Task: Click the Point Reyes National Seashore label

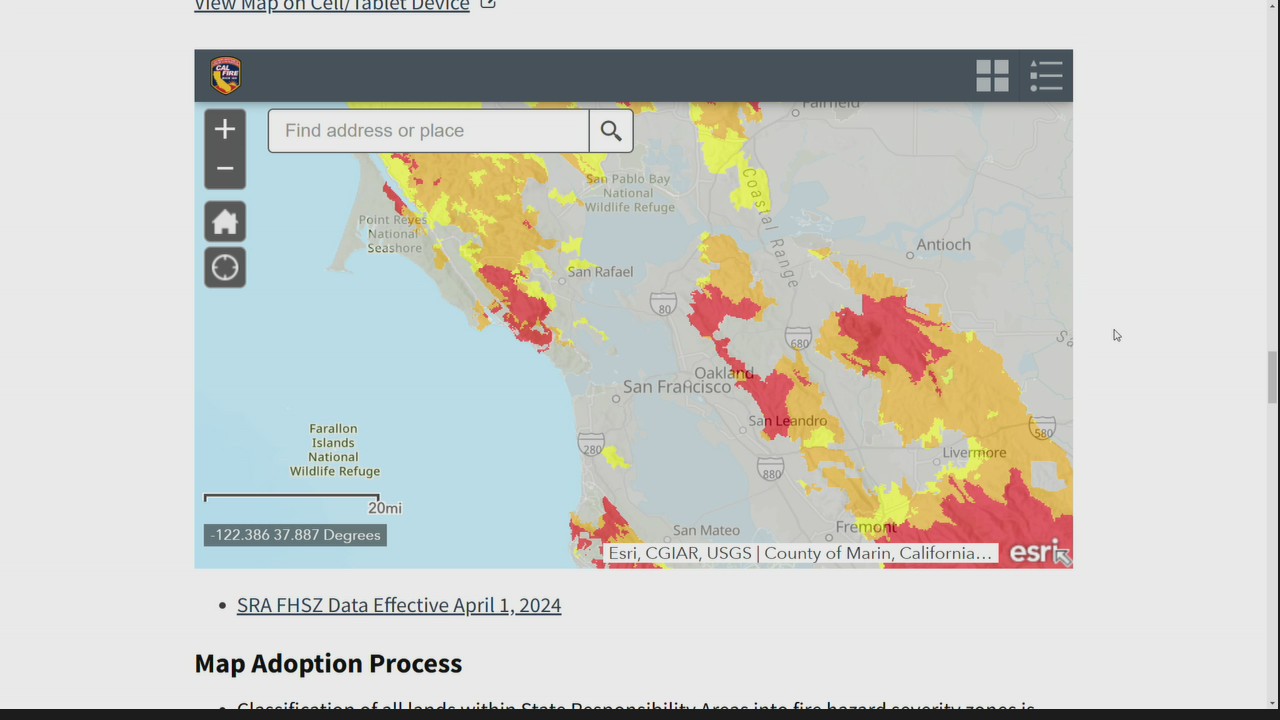Action: [393, 234]
